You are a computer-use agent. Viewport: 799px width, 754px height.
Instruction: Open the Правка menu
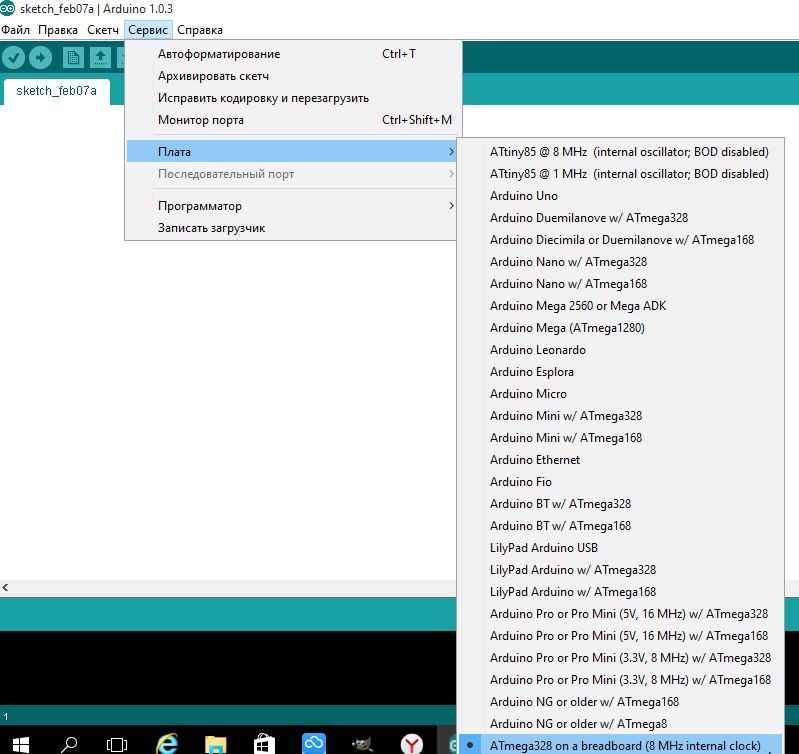(58, 30)
